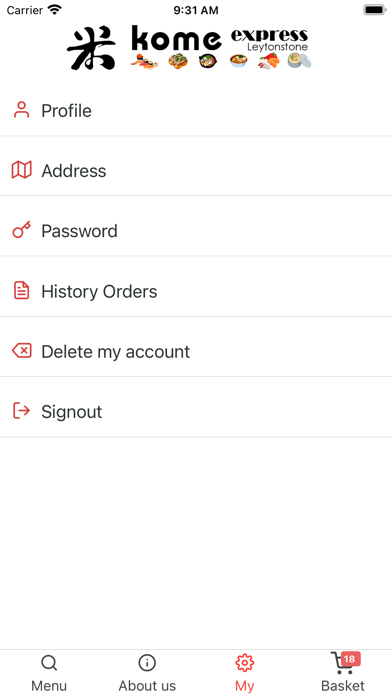The image size is (392, 696).
Task: Select Signout to log out
Action: 196,412
